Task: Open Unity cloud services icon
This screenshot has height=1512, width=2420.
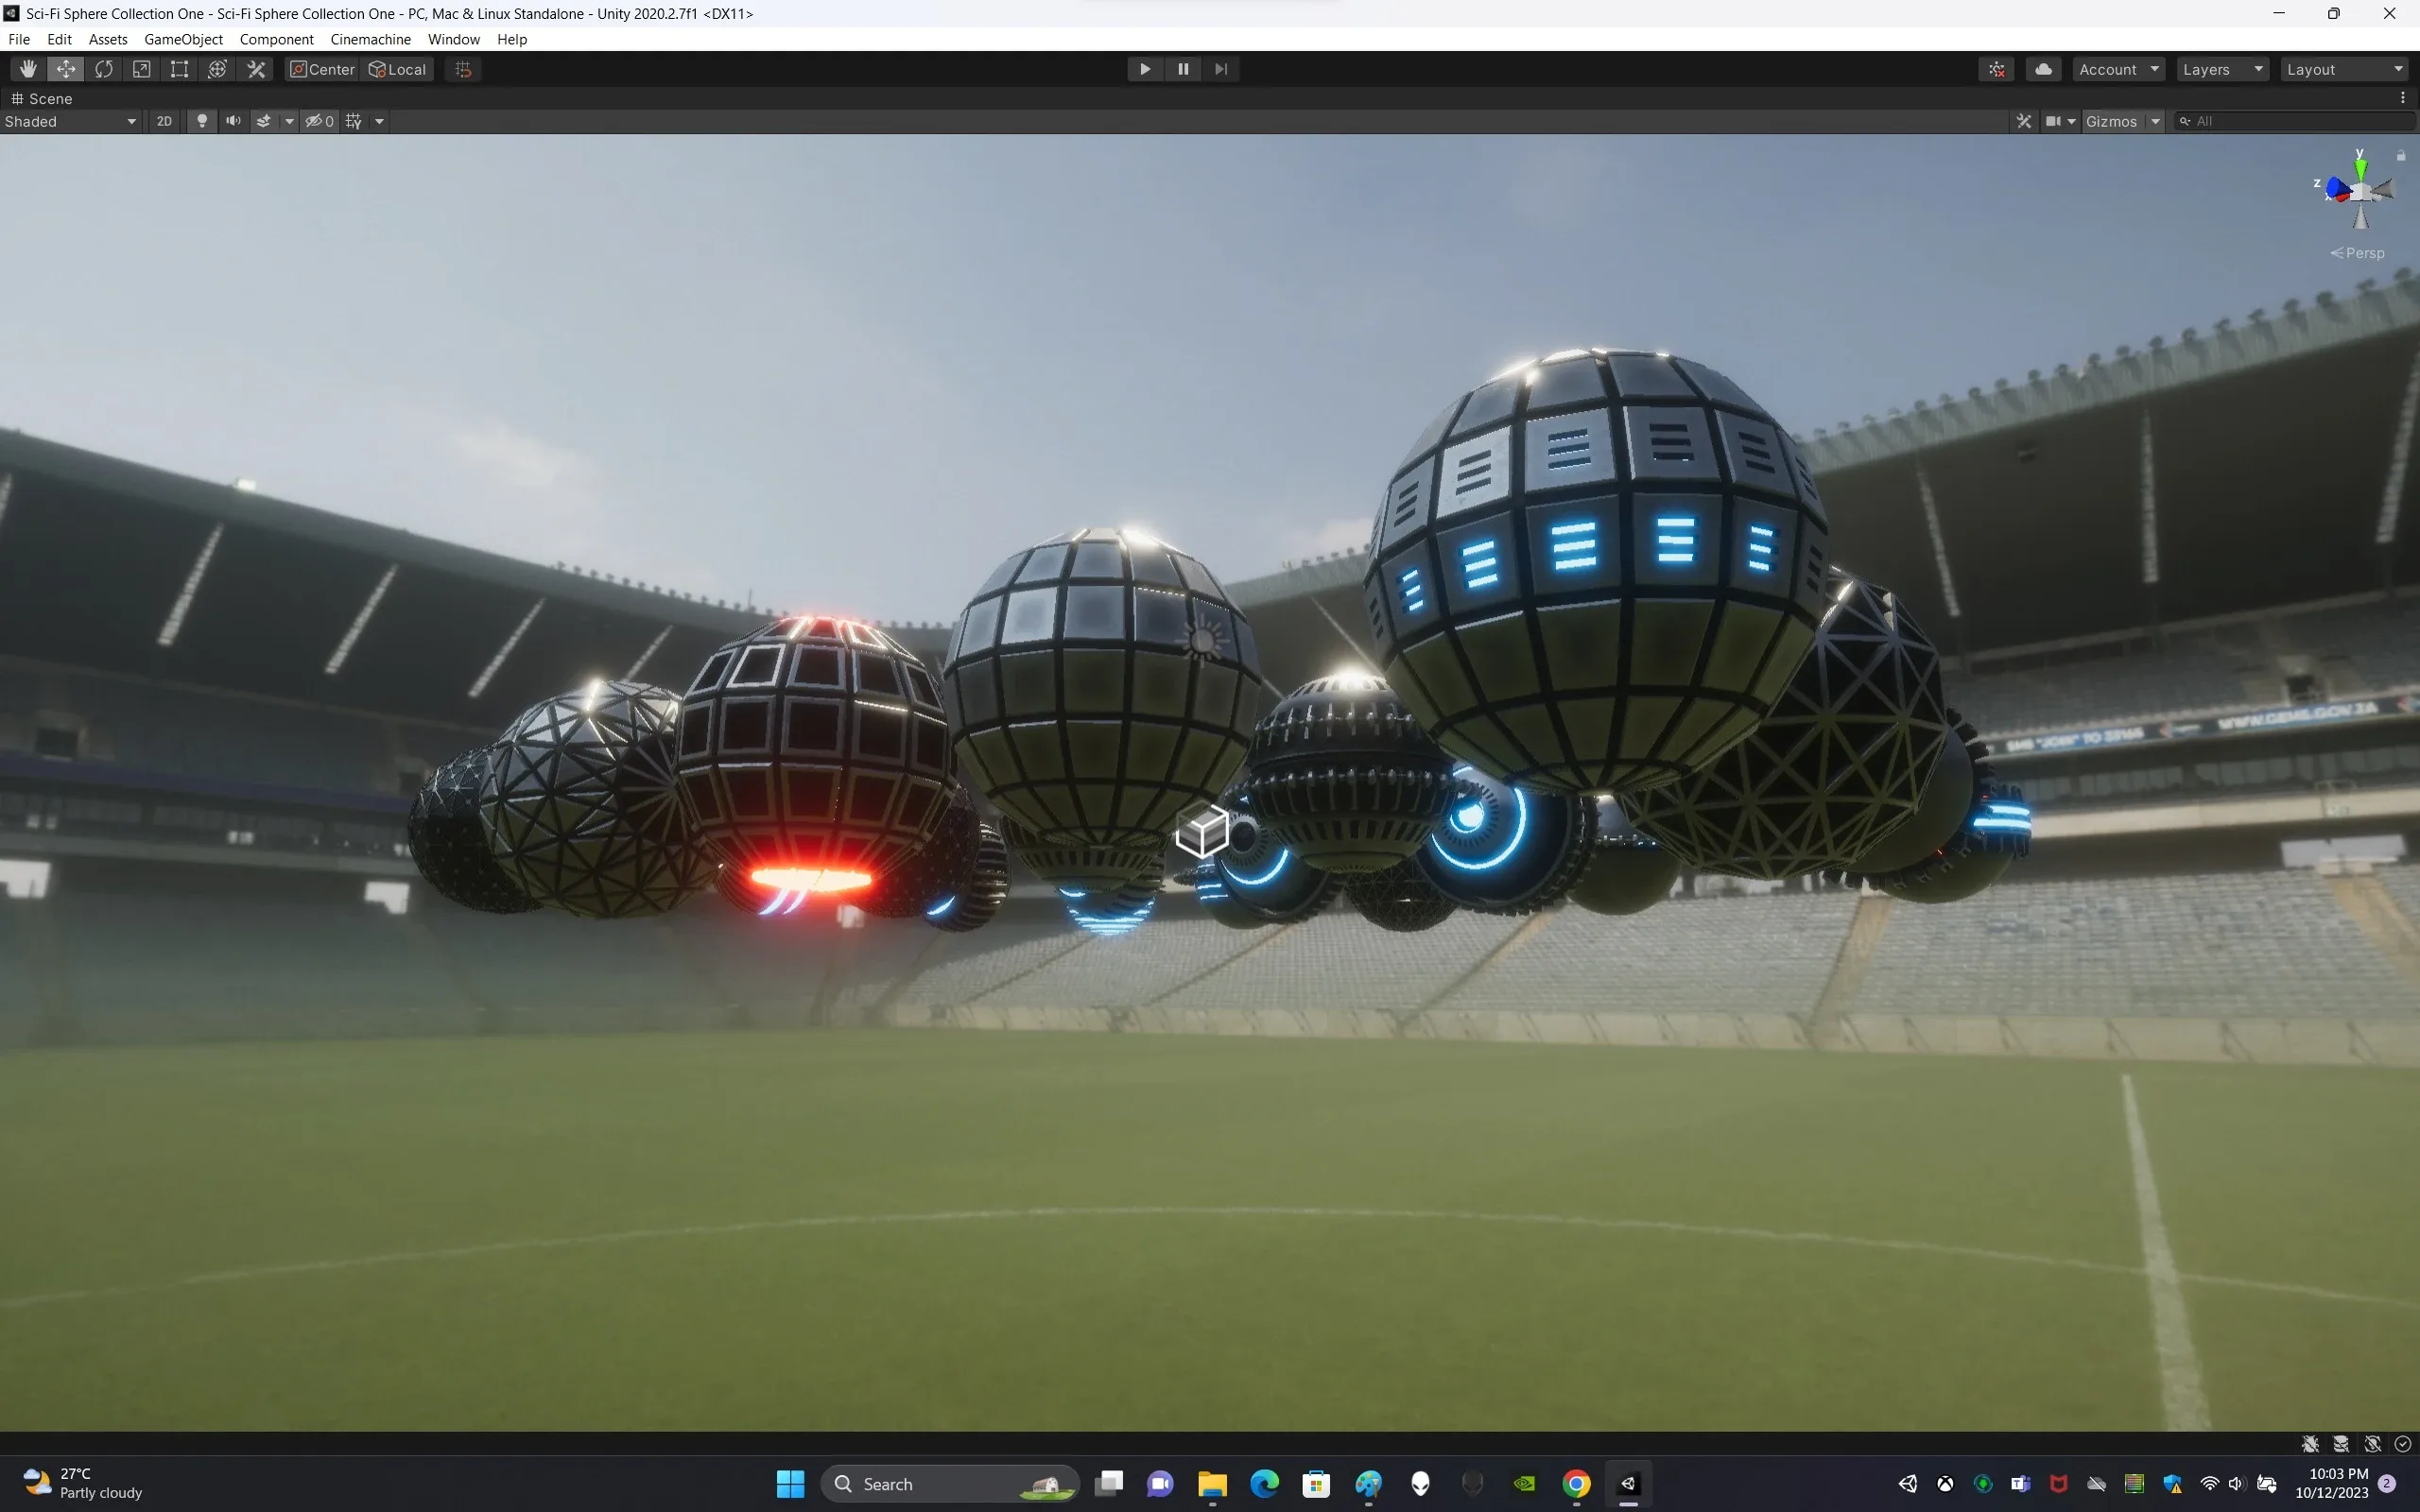Action: coord(2043,69)
